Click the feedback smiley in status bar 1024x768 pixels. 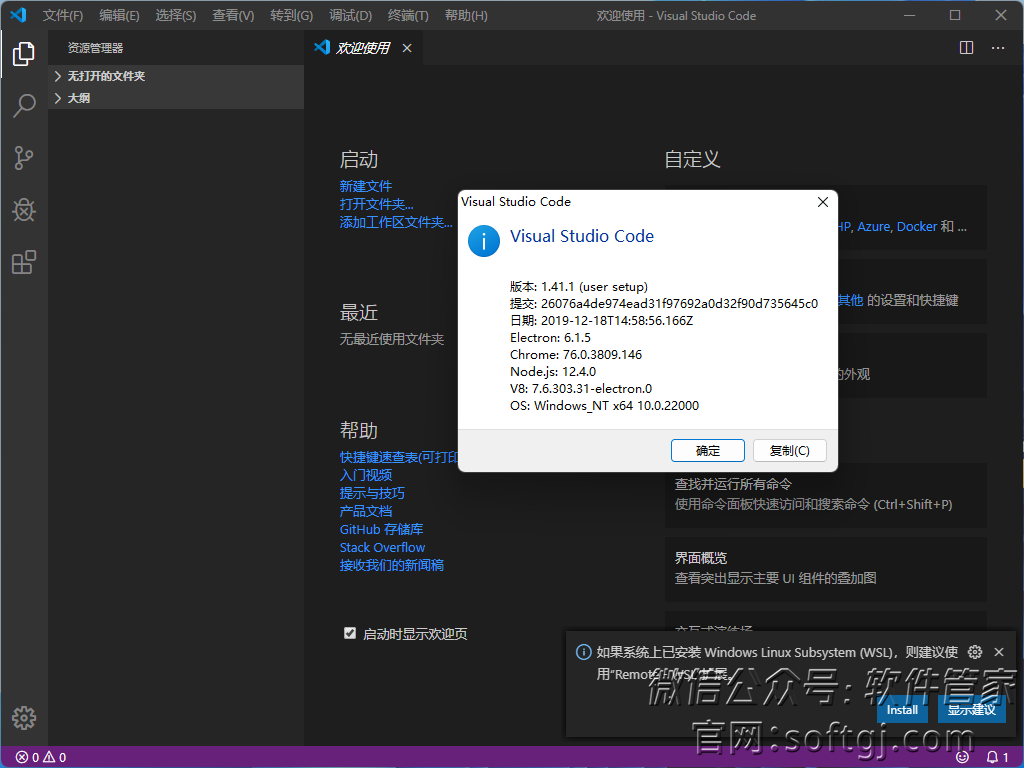click(962, 758)
